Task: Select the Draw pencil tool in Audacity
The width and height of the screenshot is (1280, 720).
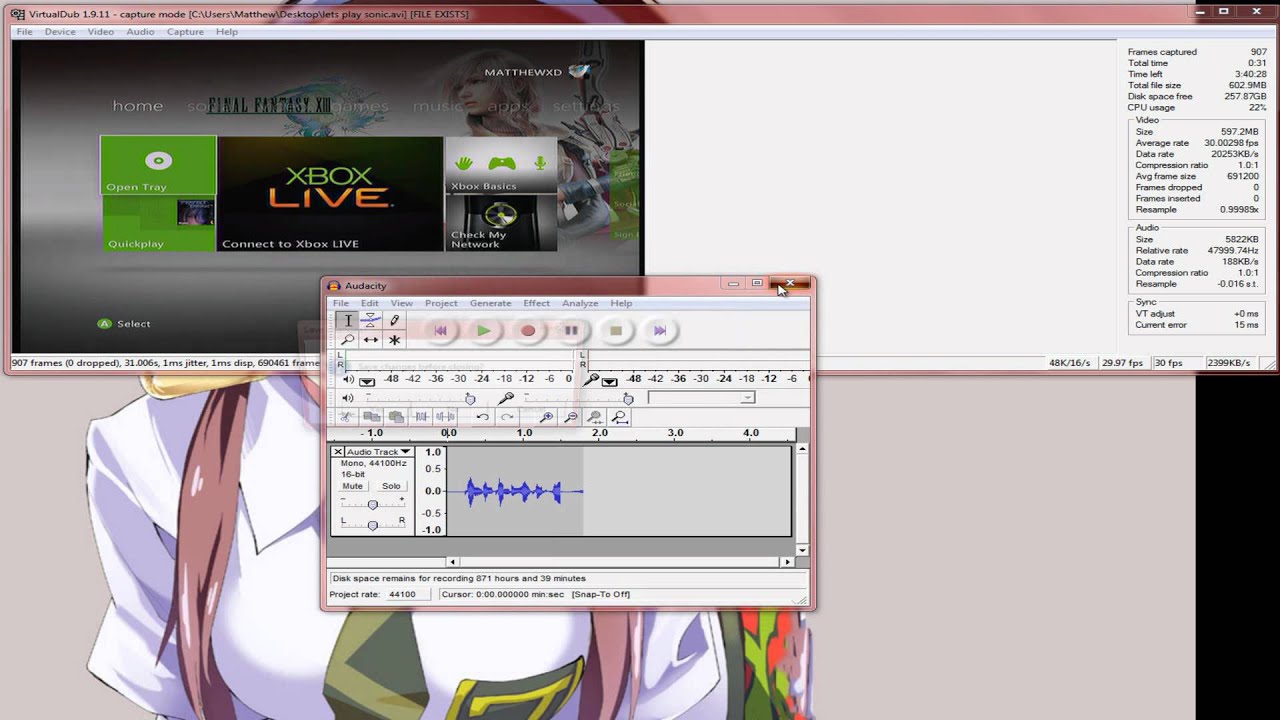Action: (394, 320)
